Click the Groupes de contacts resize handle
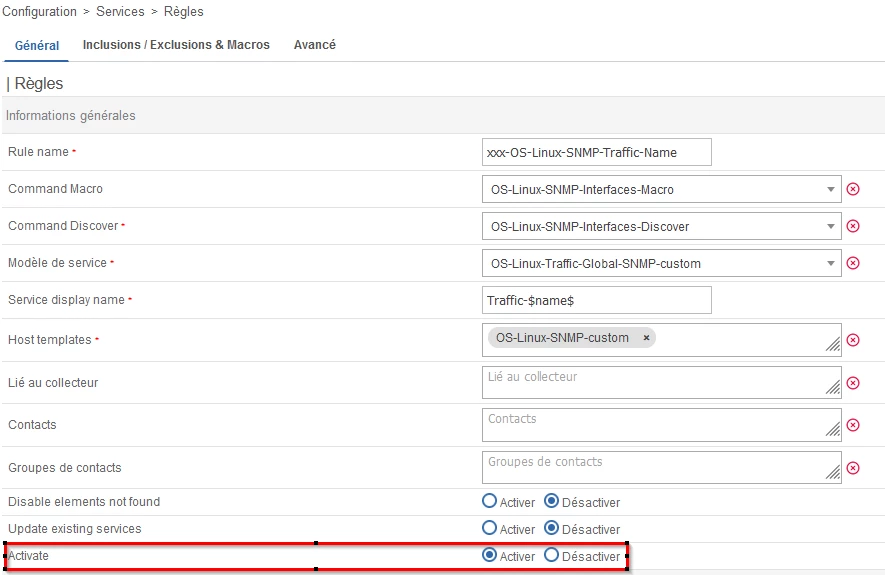This screenshot has width=885, height=575. coord(833,472)
